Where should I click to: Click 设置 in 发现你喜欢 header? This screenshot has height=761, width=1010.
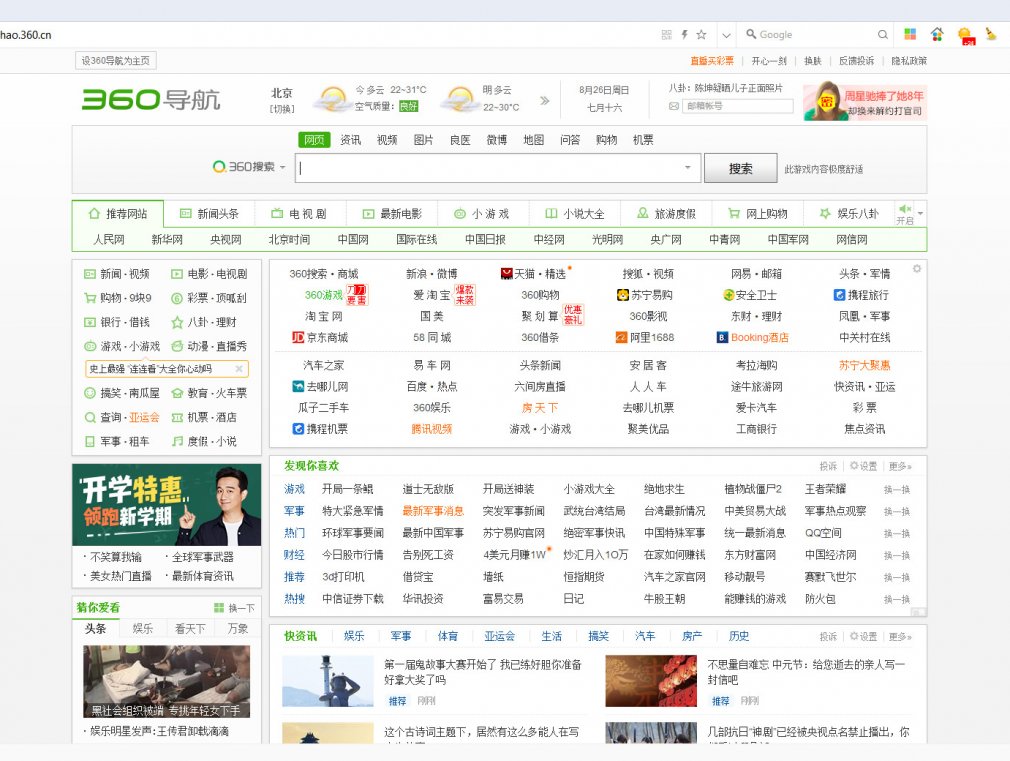pos(863,466)
